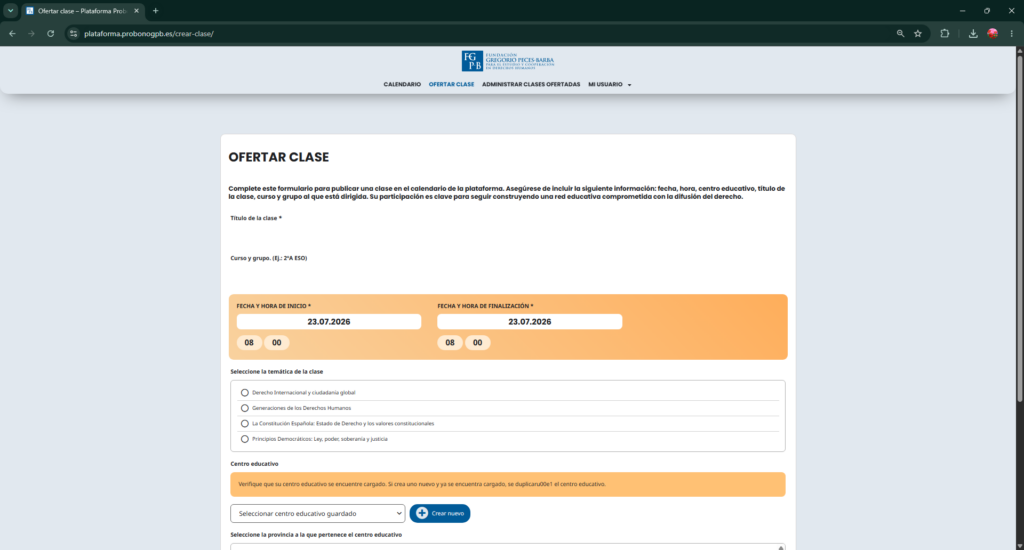Open the start date field 23.07.2026
Screen dimensions: 1024x550
328,321
